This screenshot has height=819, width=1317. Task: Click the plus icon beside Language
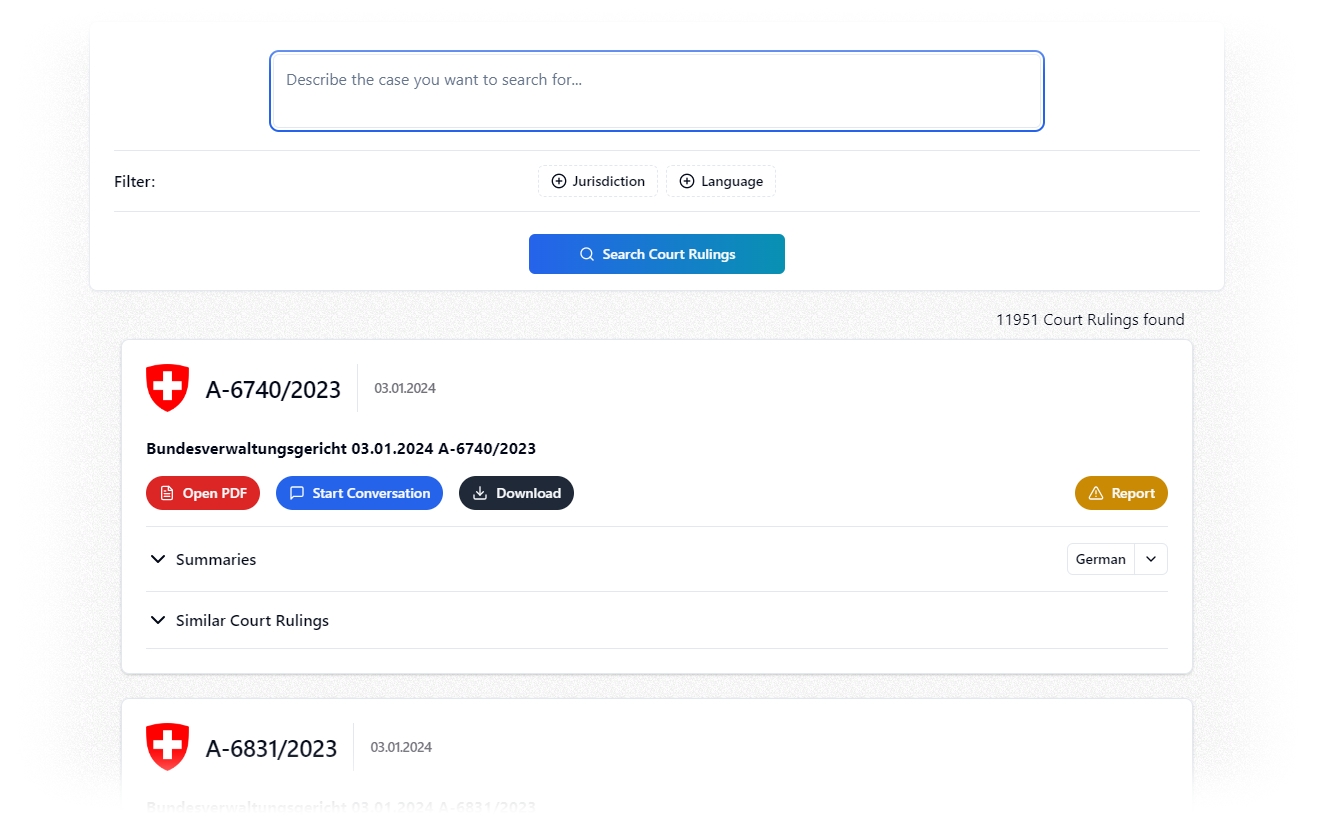(x=687, y=181)
